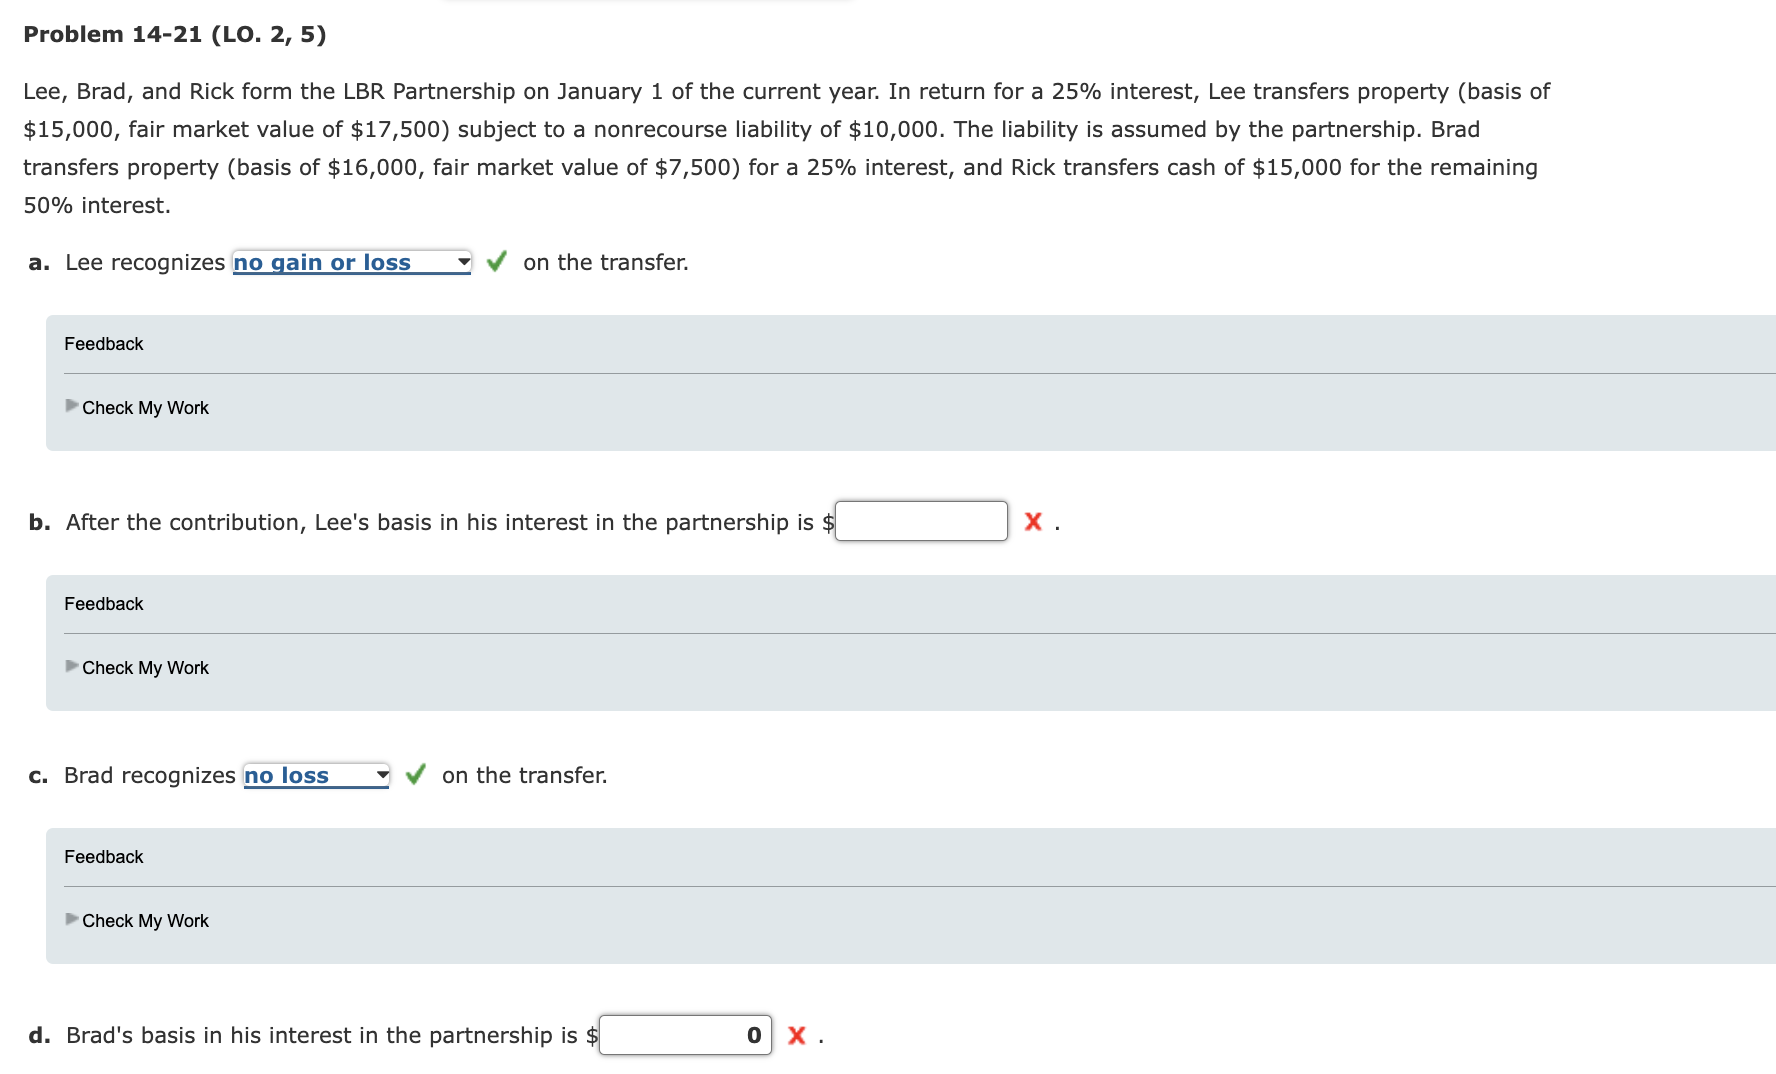Expand Check My Work under part b
Screen dimensions: 1776x1074
tap(145, 667)
